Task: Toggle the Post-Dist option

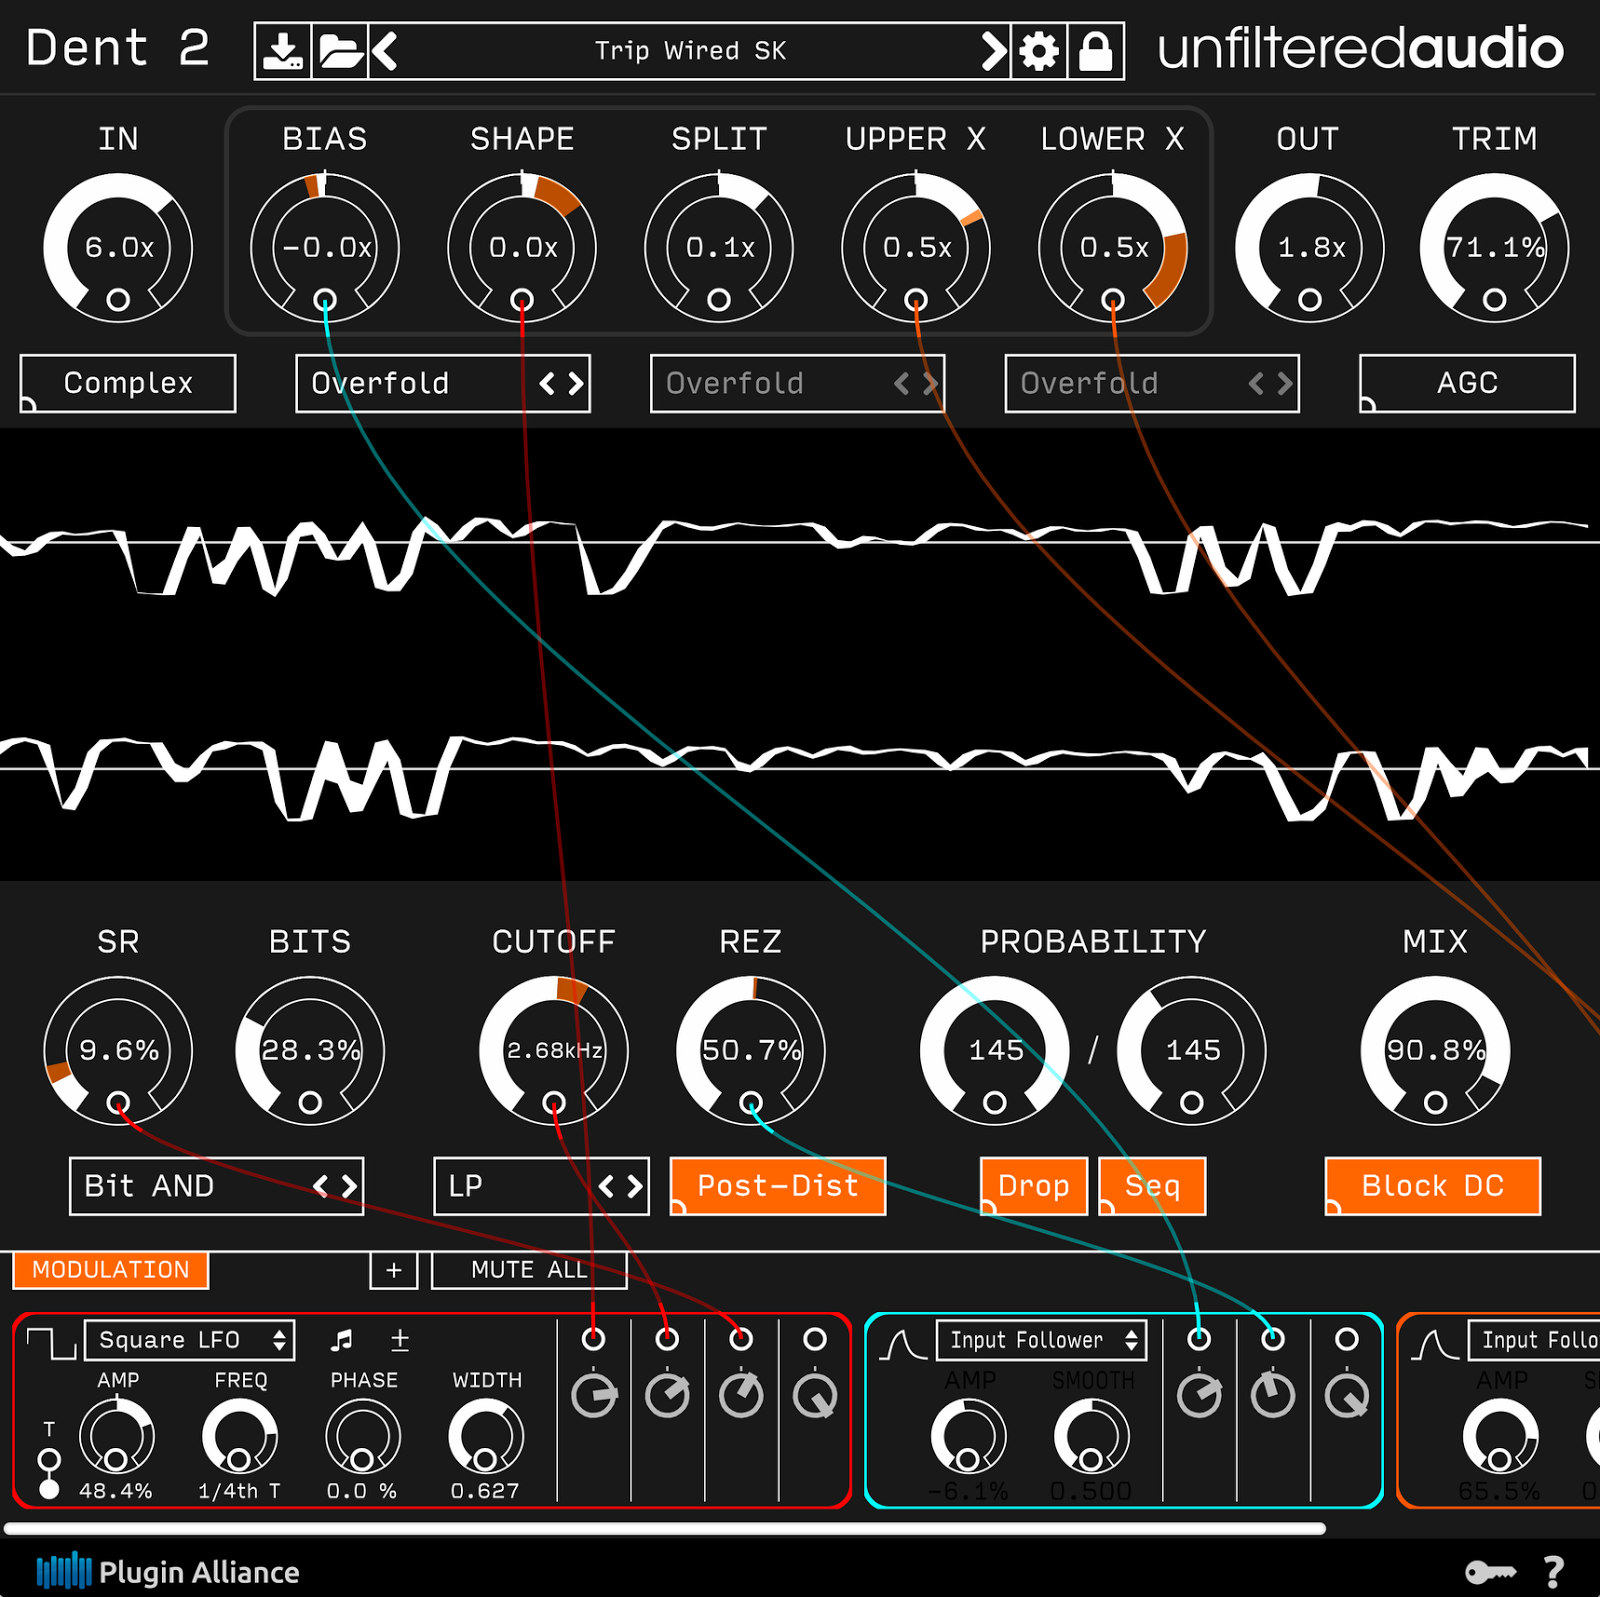Action: (x=778, y=1186)
